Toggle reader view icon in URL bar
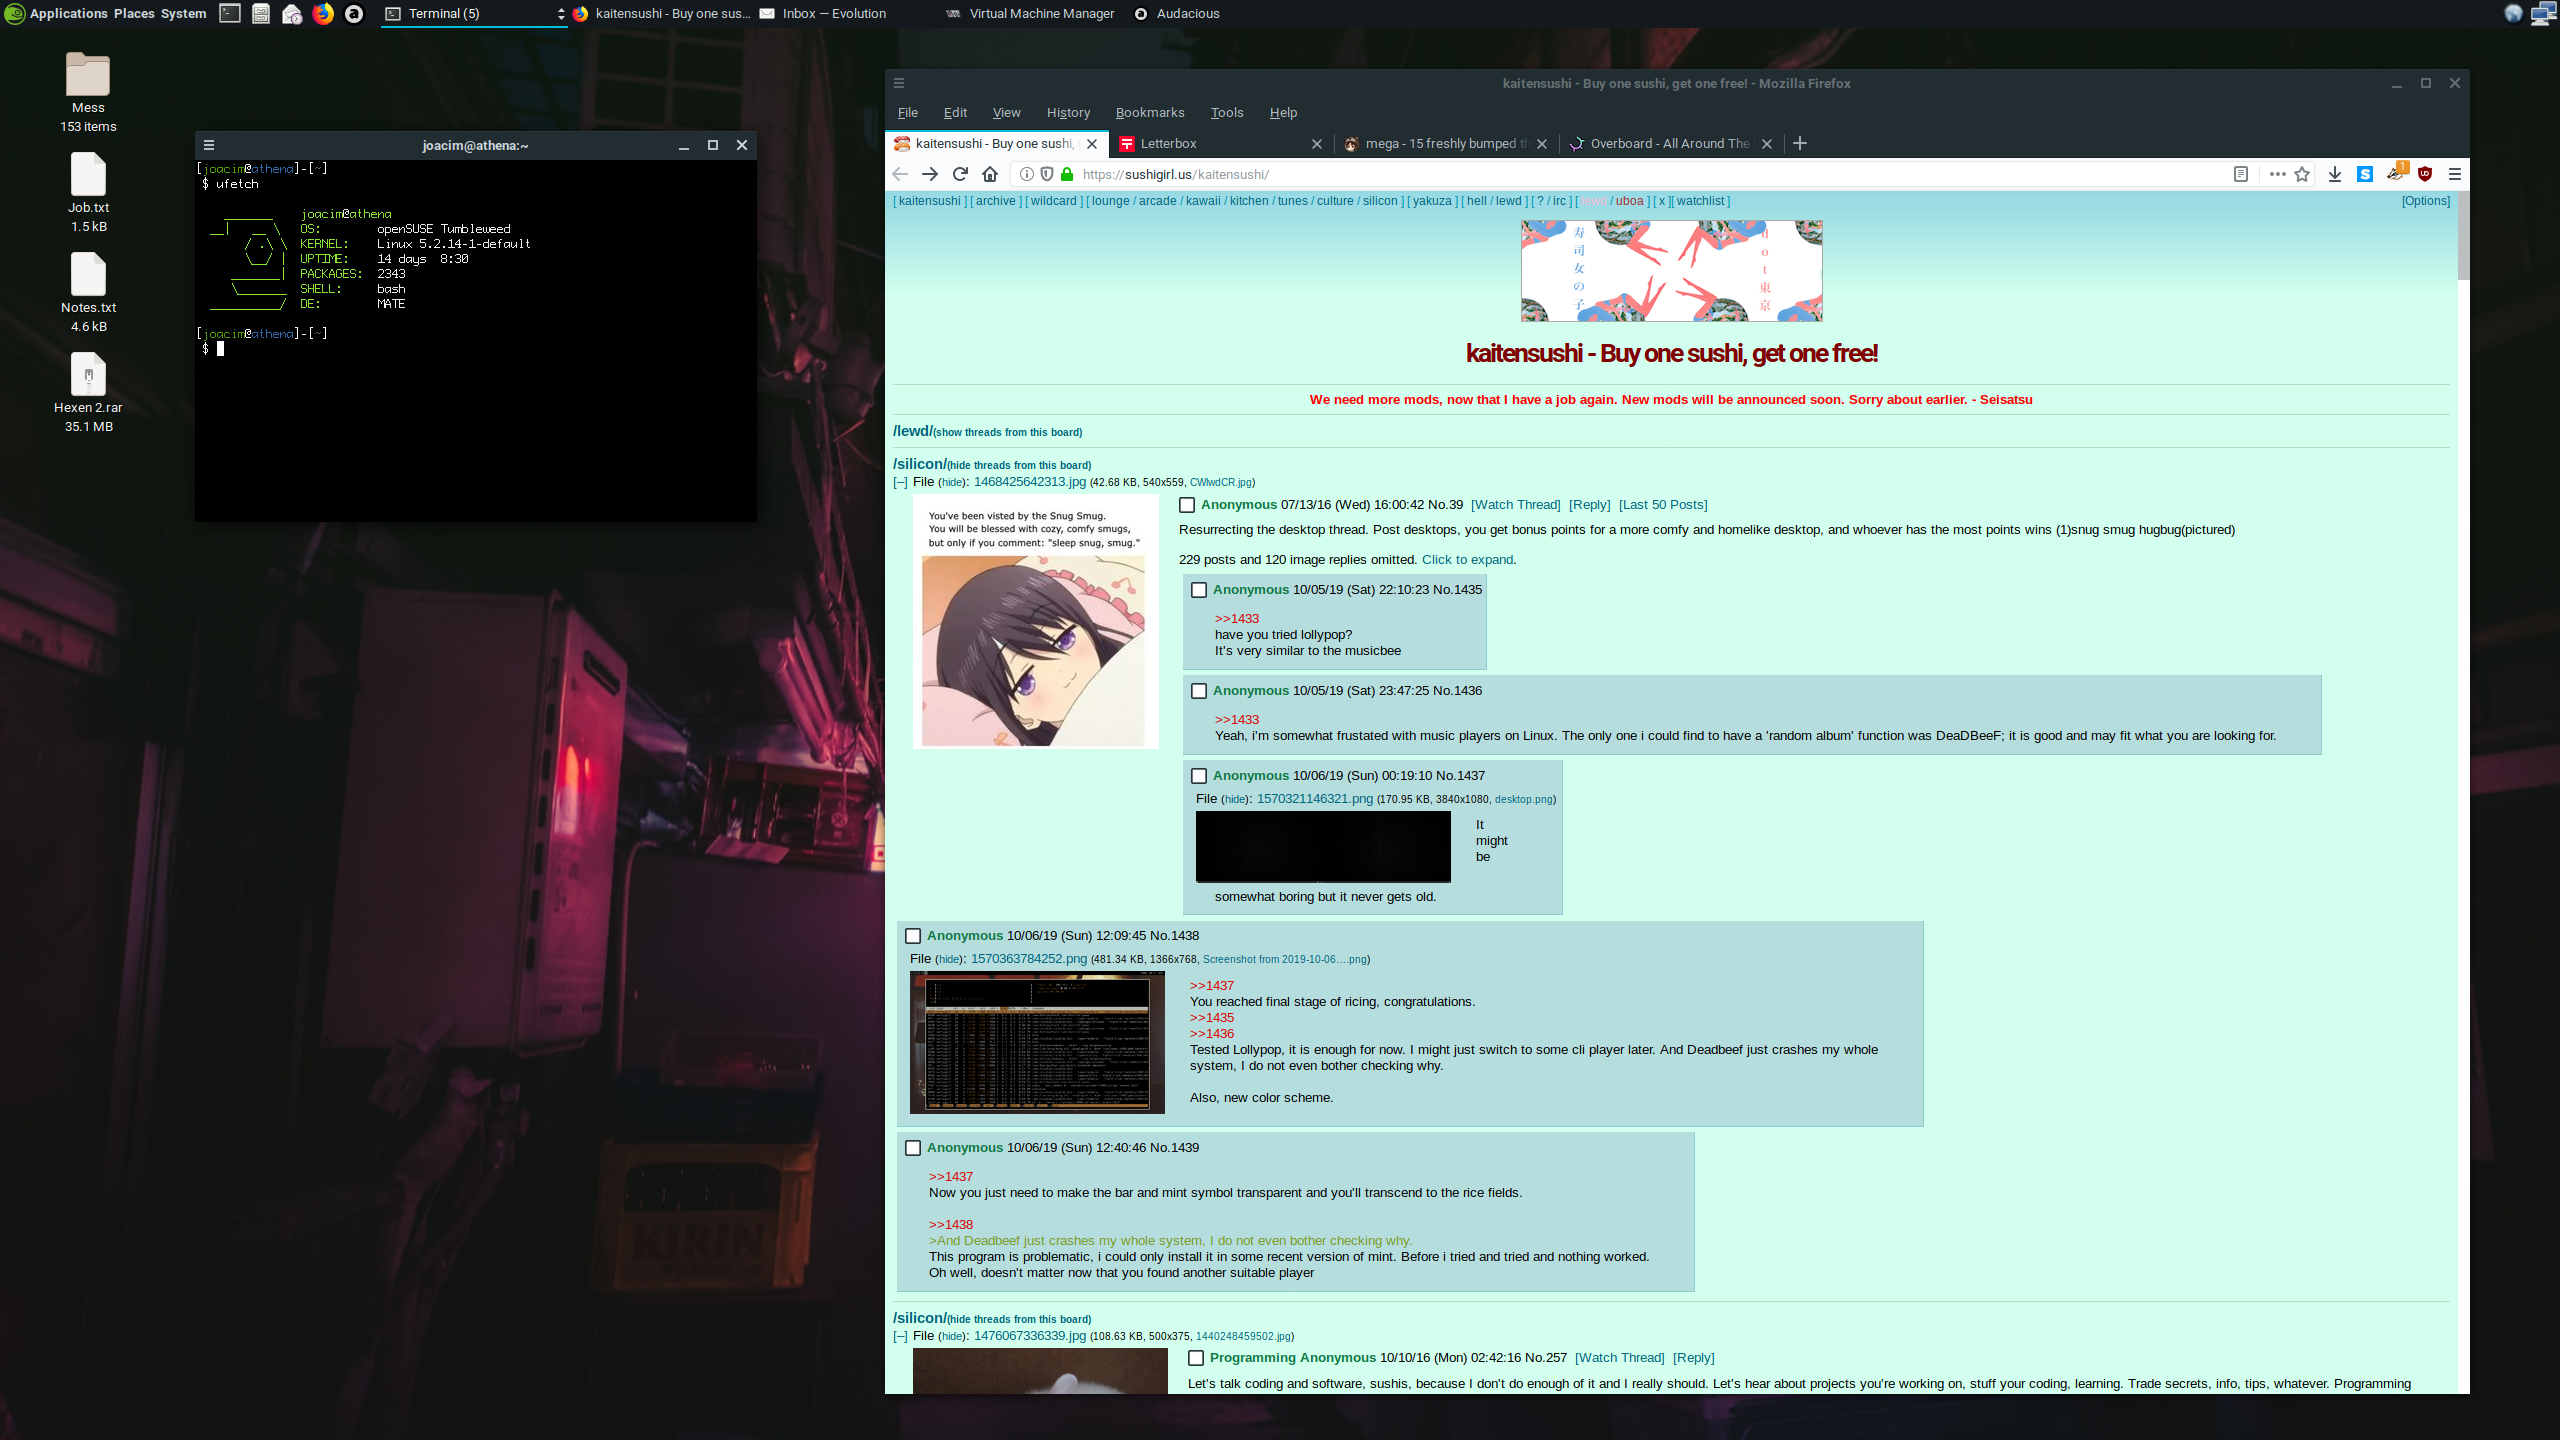Screen dimensions: 2560x1440 (2241, 174)
